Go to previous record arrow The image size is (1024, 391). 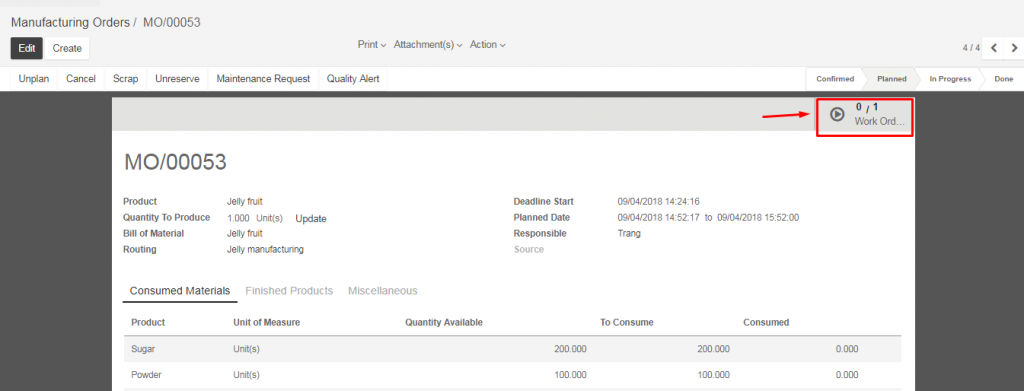[993, 48]
